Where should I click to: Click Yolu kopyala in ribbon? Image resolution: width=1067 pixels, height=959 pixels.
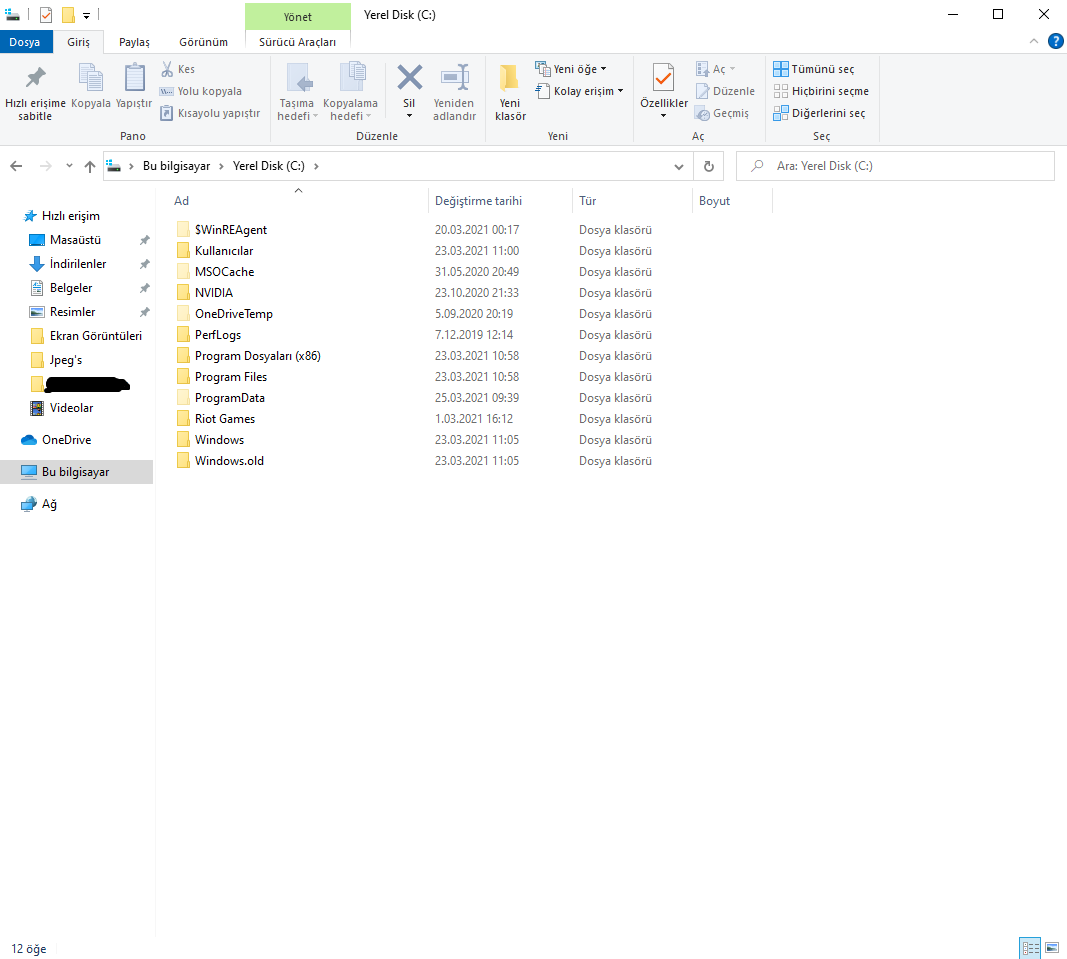(201, 91)
